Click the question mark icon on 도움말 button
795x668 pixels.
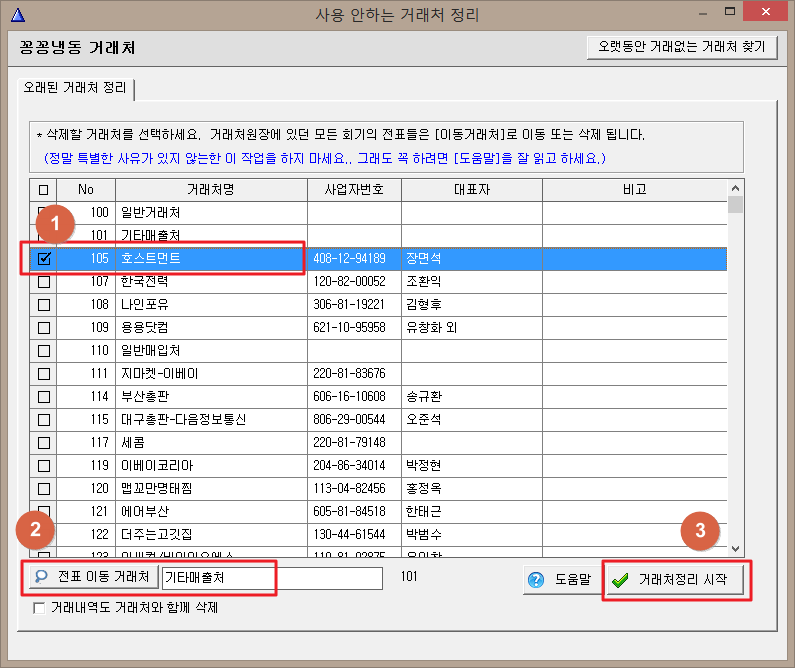point(535,579)
